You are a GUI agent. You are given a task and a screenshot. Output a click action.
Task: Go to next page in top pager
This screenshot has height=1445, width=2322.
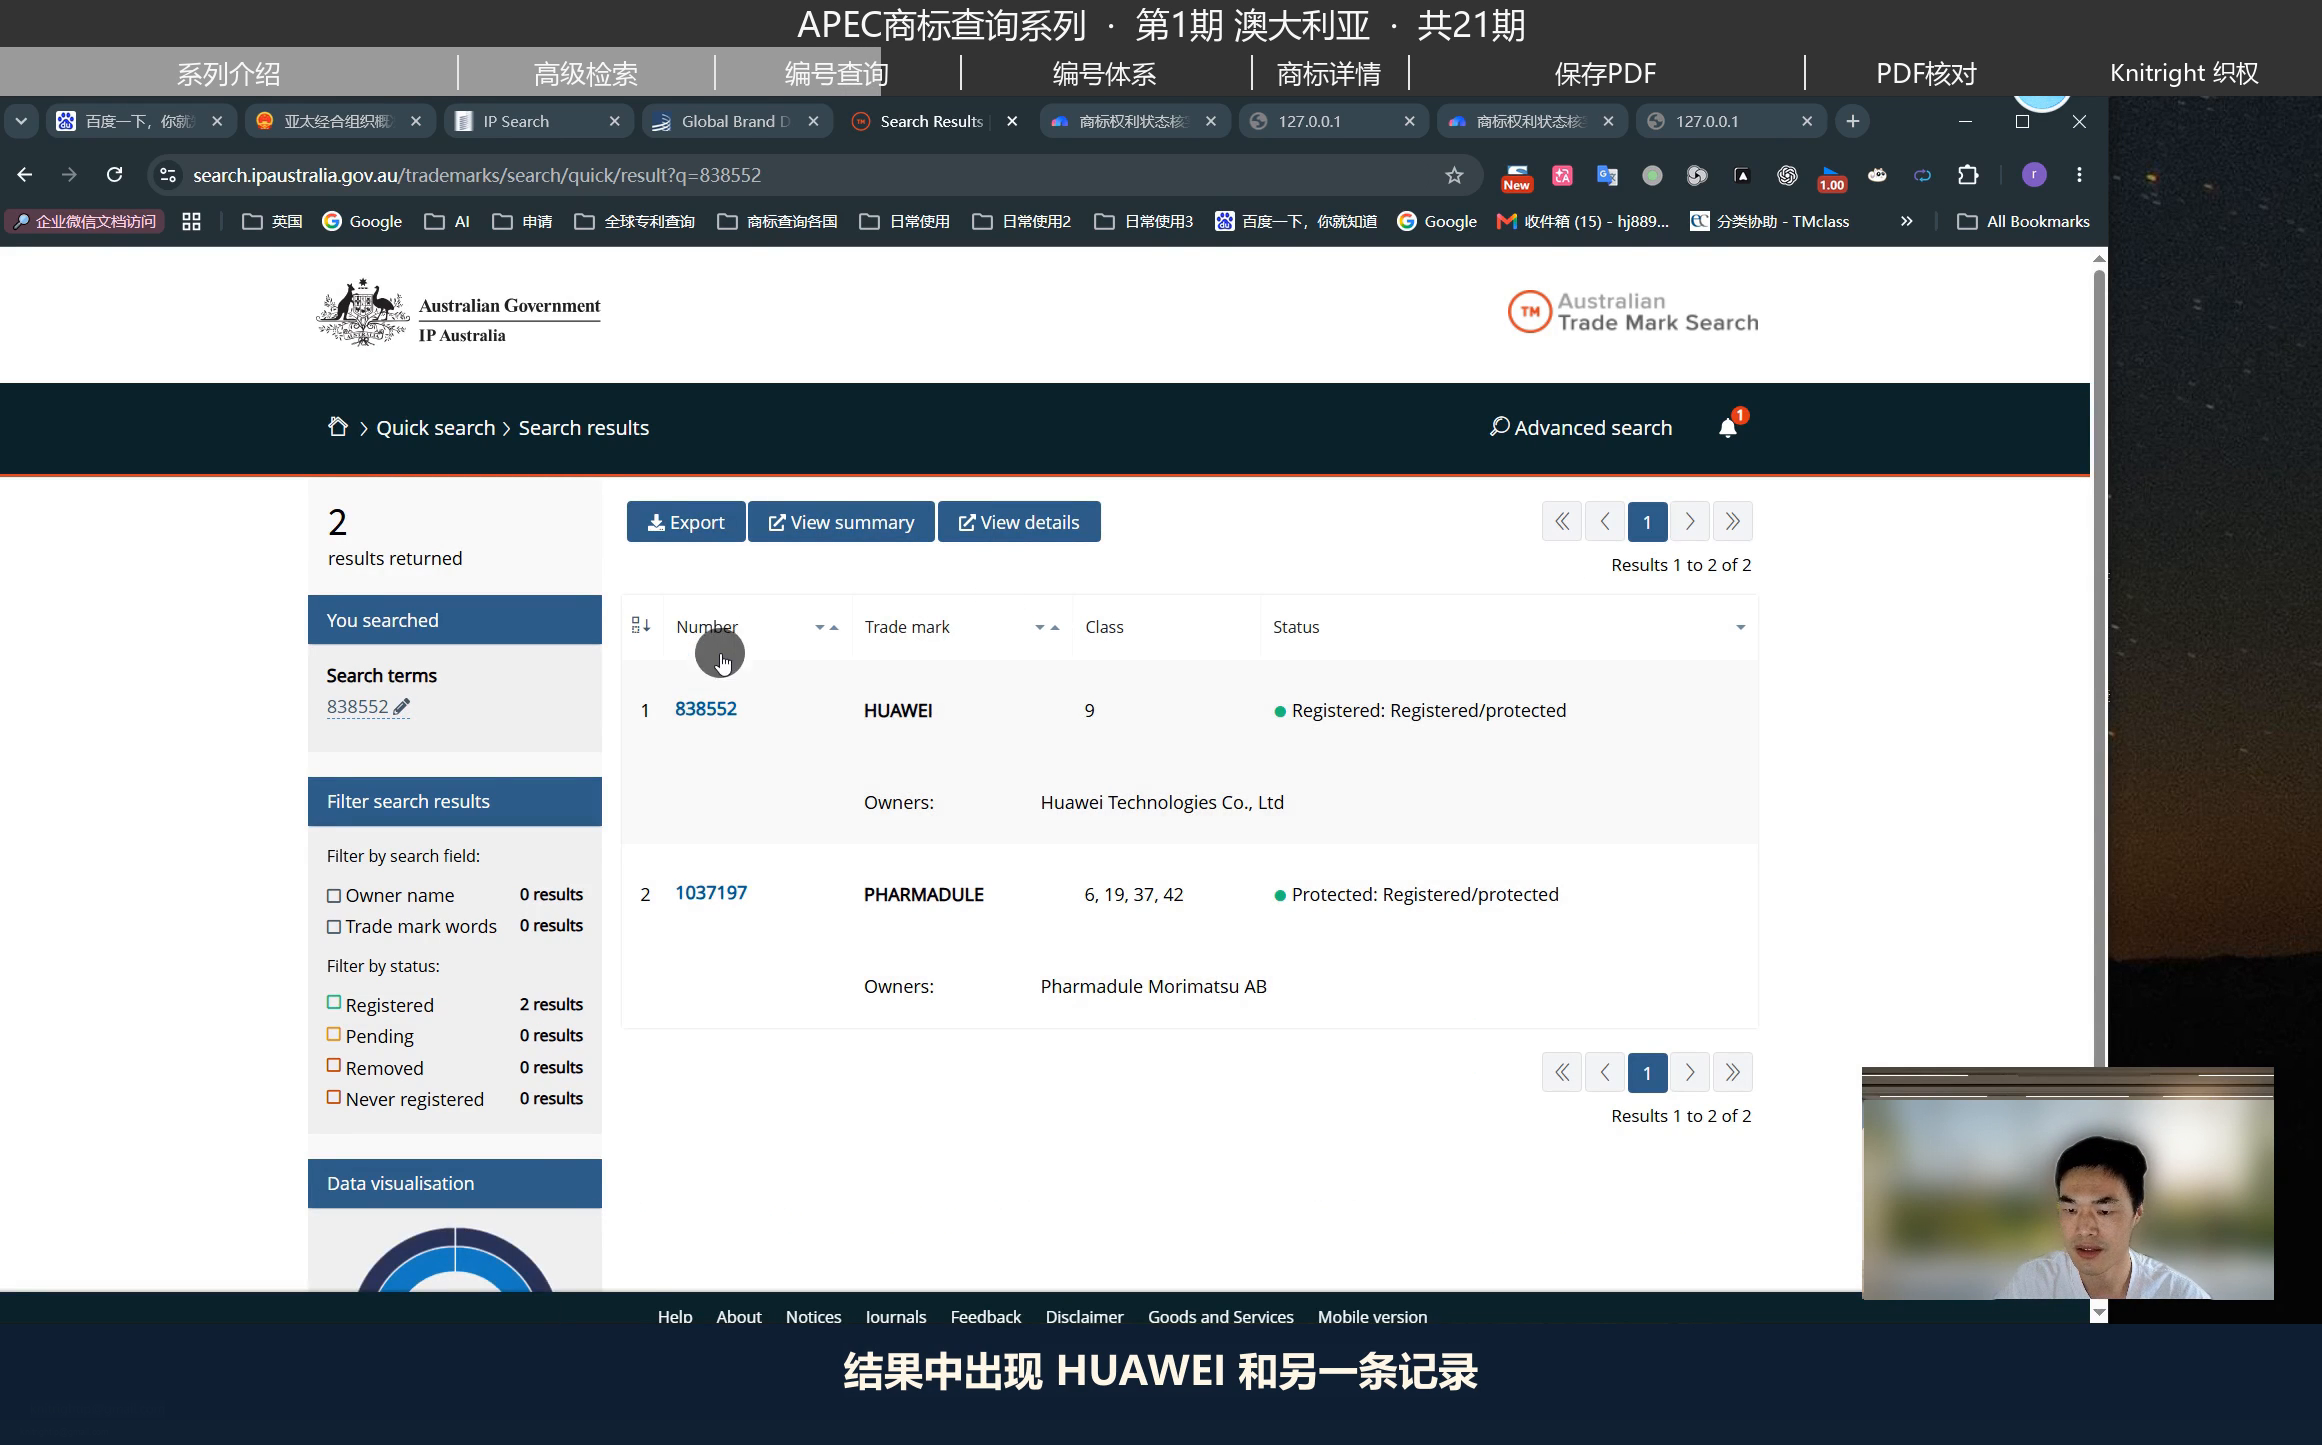click(x=1689, y=521)
